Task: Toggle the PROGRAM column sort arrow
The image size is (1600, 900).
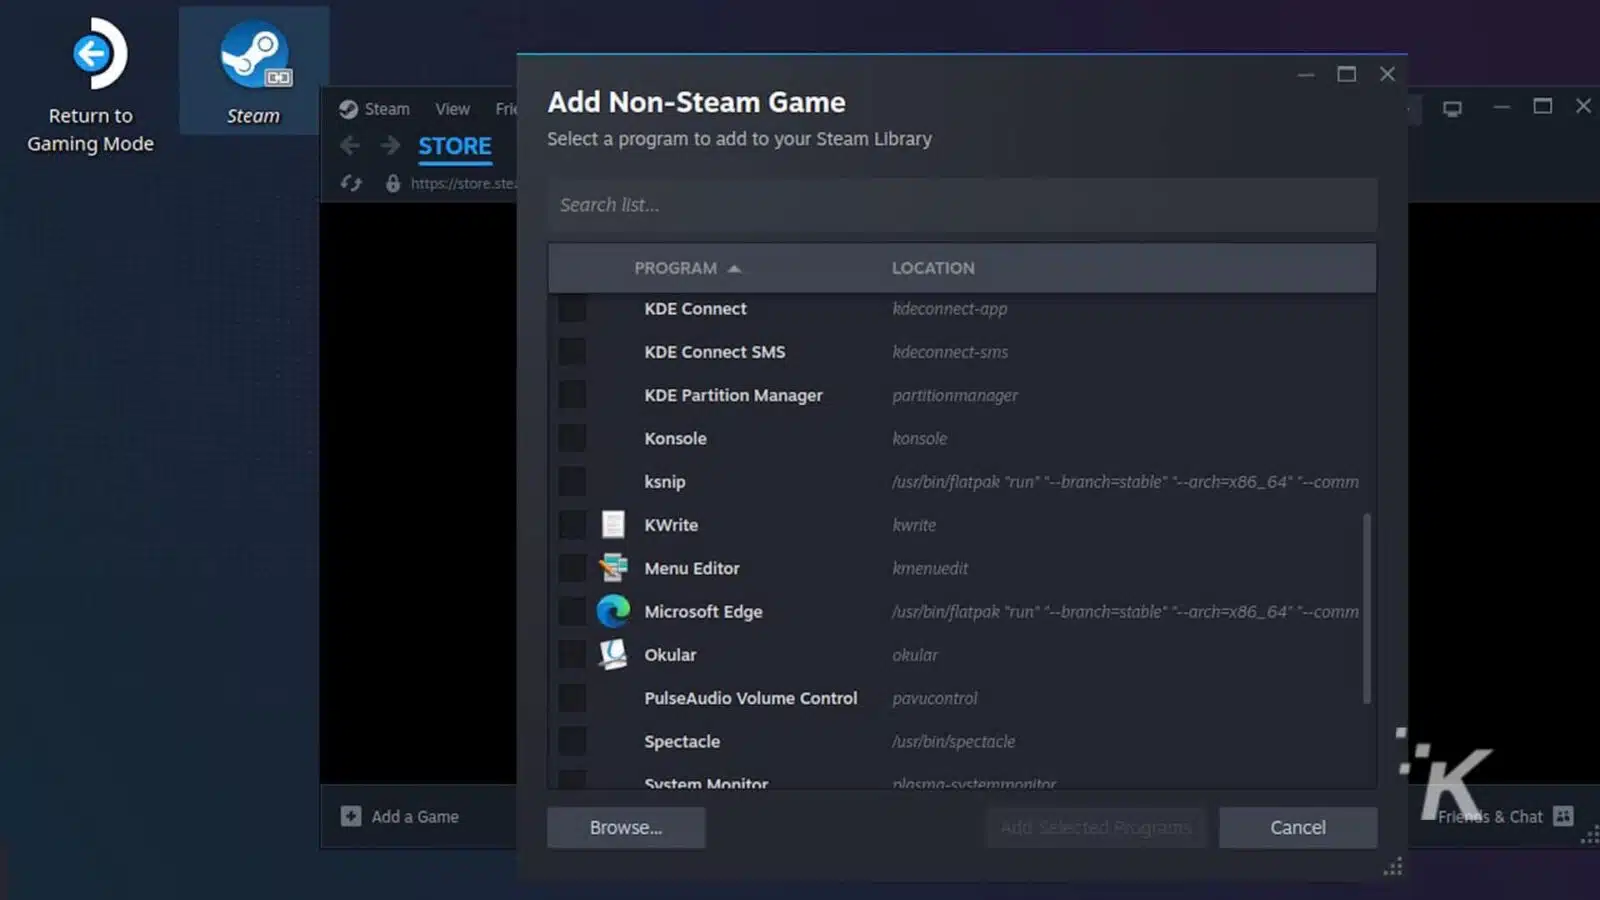Action: pos(736,268)
